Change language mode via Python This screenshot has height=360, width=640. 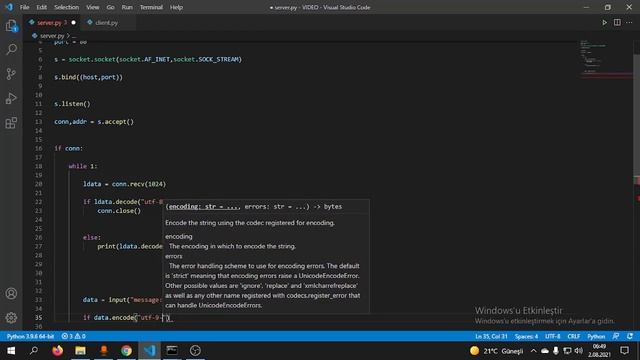[x=596, y=336]
